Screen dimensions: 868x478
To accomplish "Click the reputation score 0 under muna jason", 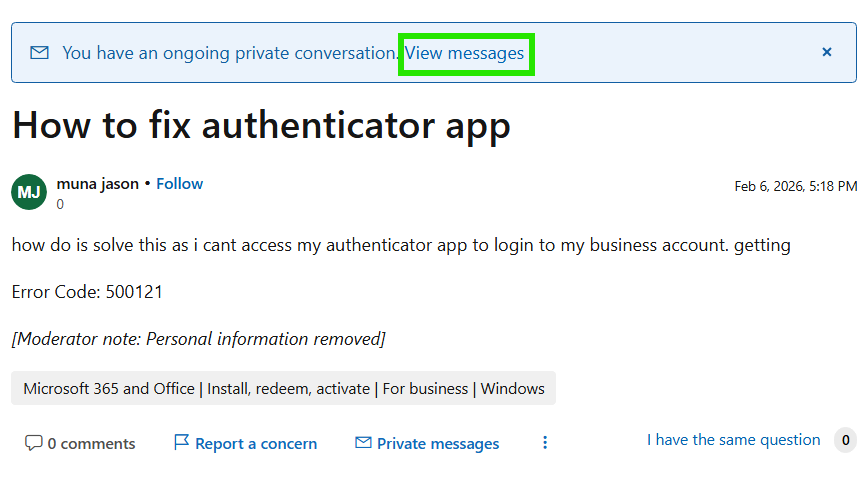I will pos(60,204).
